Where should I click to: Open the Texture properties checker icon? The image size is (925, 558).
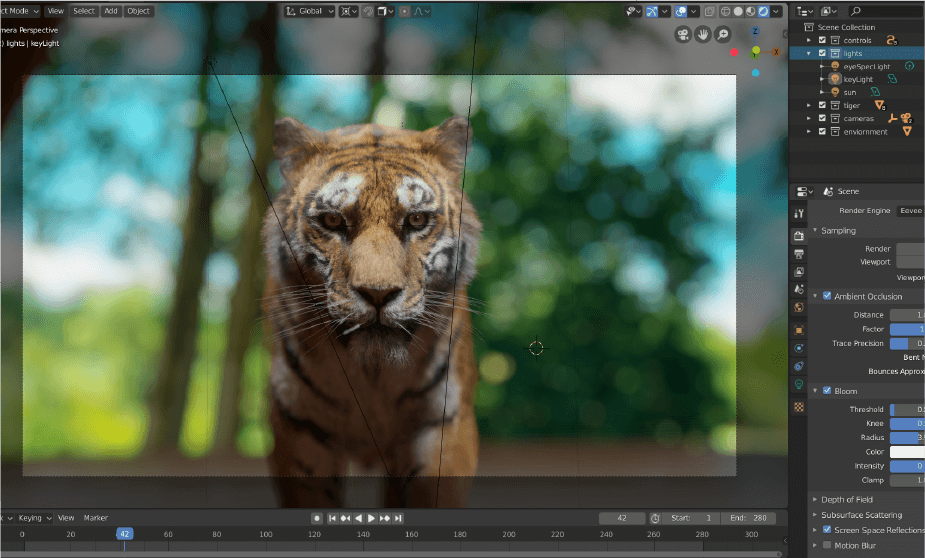(x=799, y=407)
